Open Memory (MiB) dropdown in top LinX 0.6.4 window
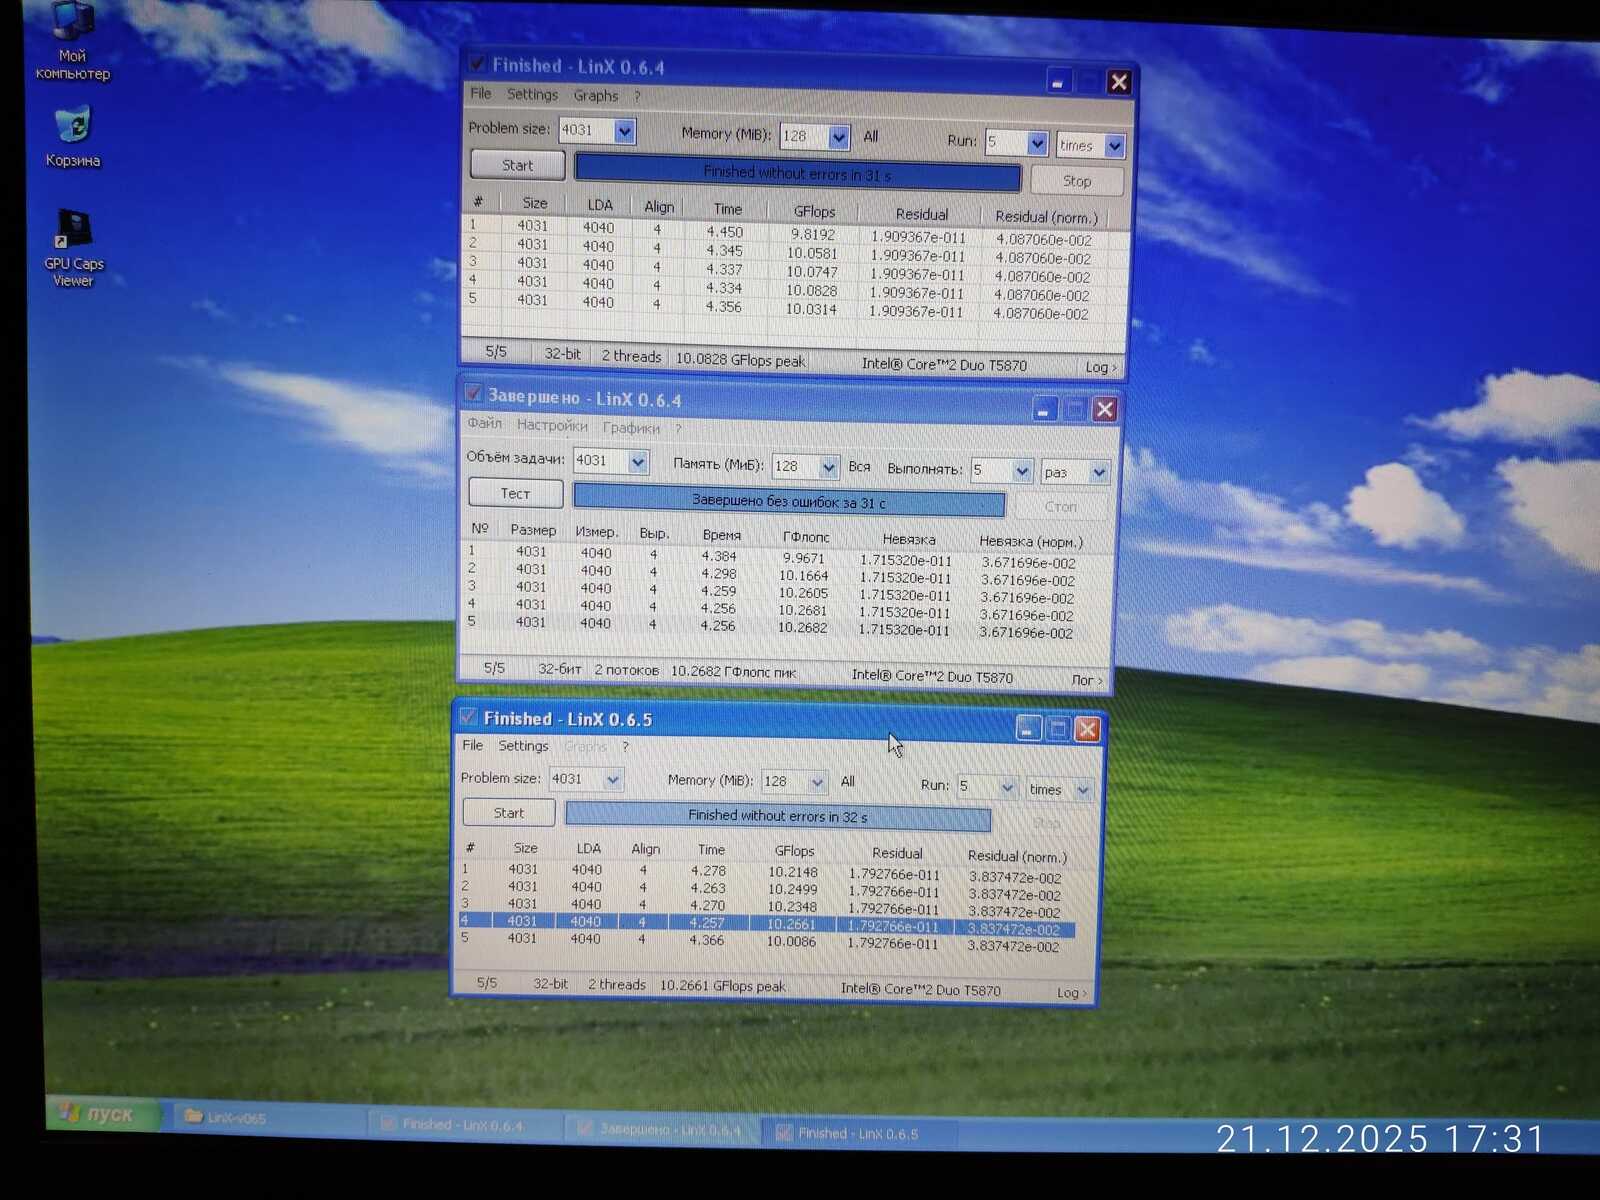 pos(839,137)
